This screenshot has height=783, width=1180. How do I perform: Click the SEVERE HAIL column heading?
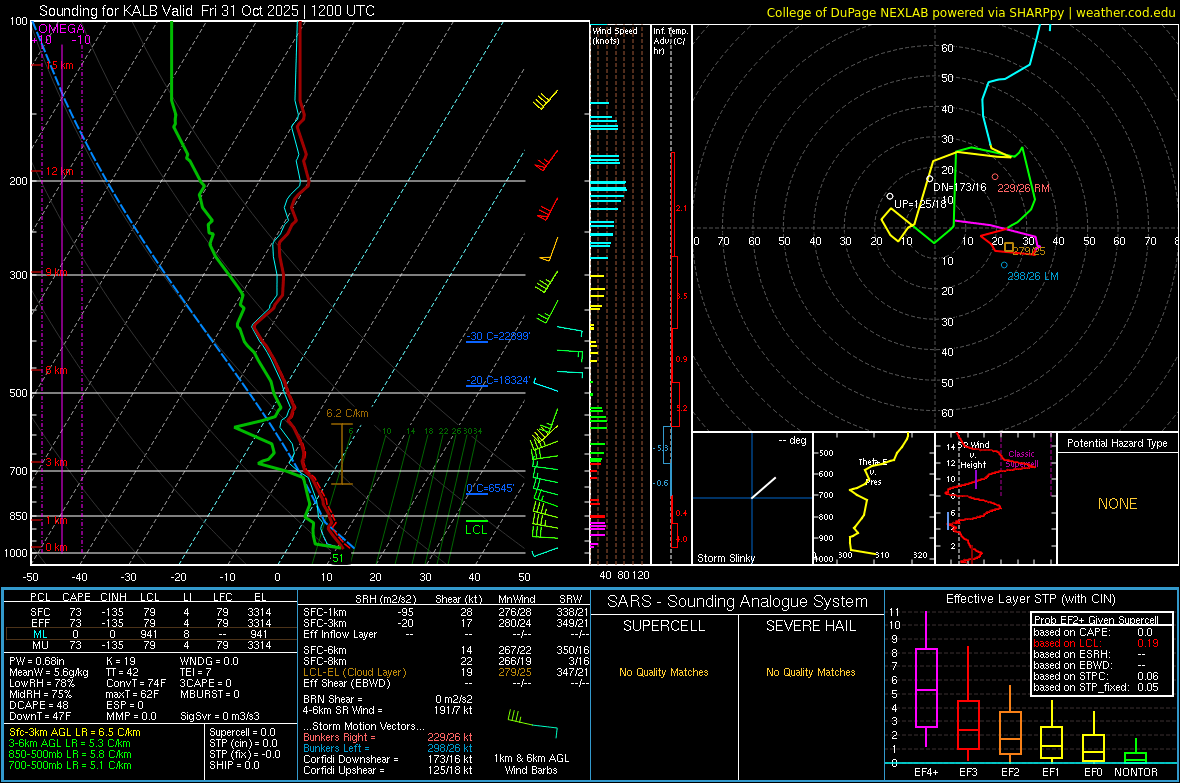pyautogui.click(x=810, y=626)
